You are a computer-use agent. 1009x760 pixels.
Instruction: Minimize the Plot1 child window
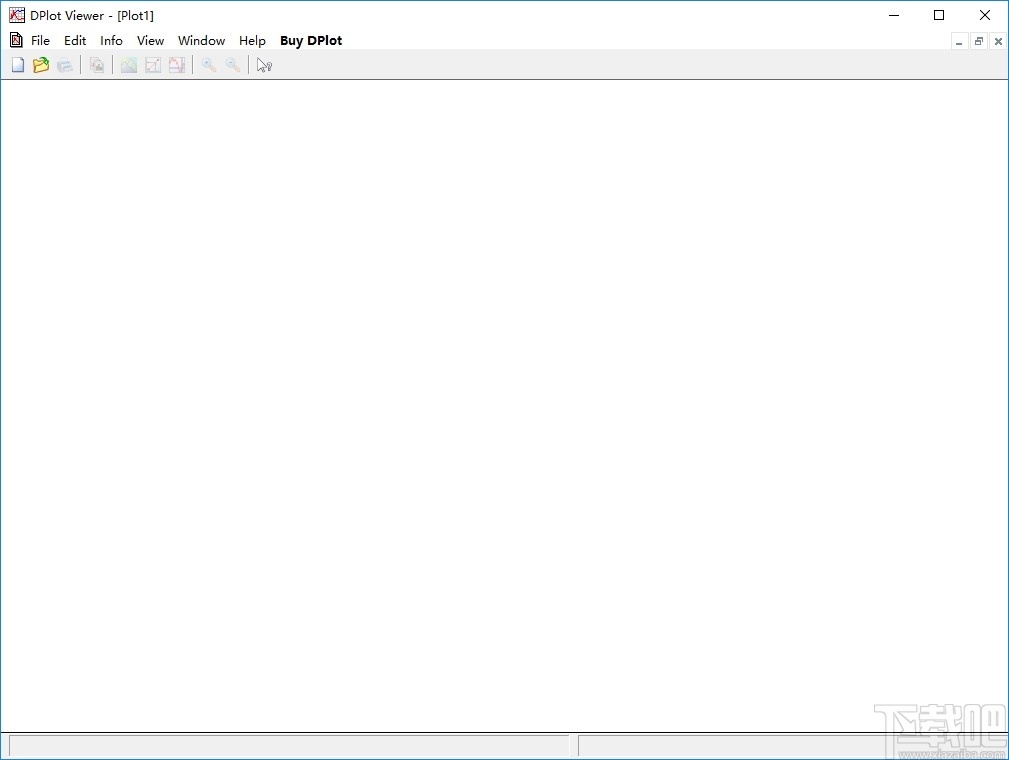tap(959, 41)
